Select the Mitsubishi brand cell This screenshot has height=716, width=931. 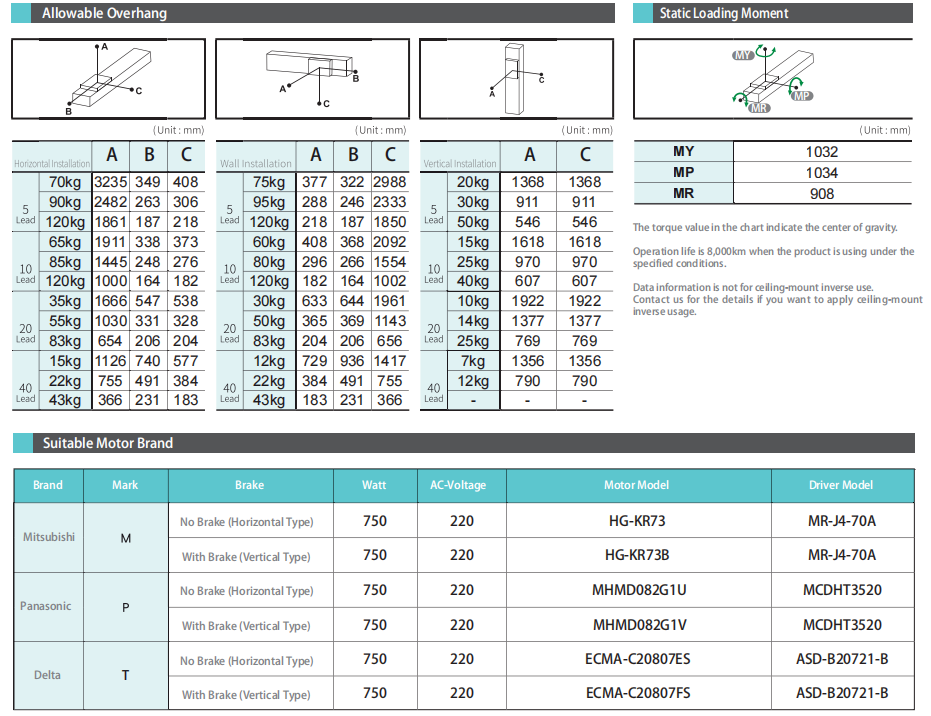[x=48, y=537]
